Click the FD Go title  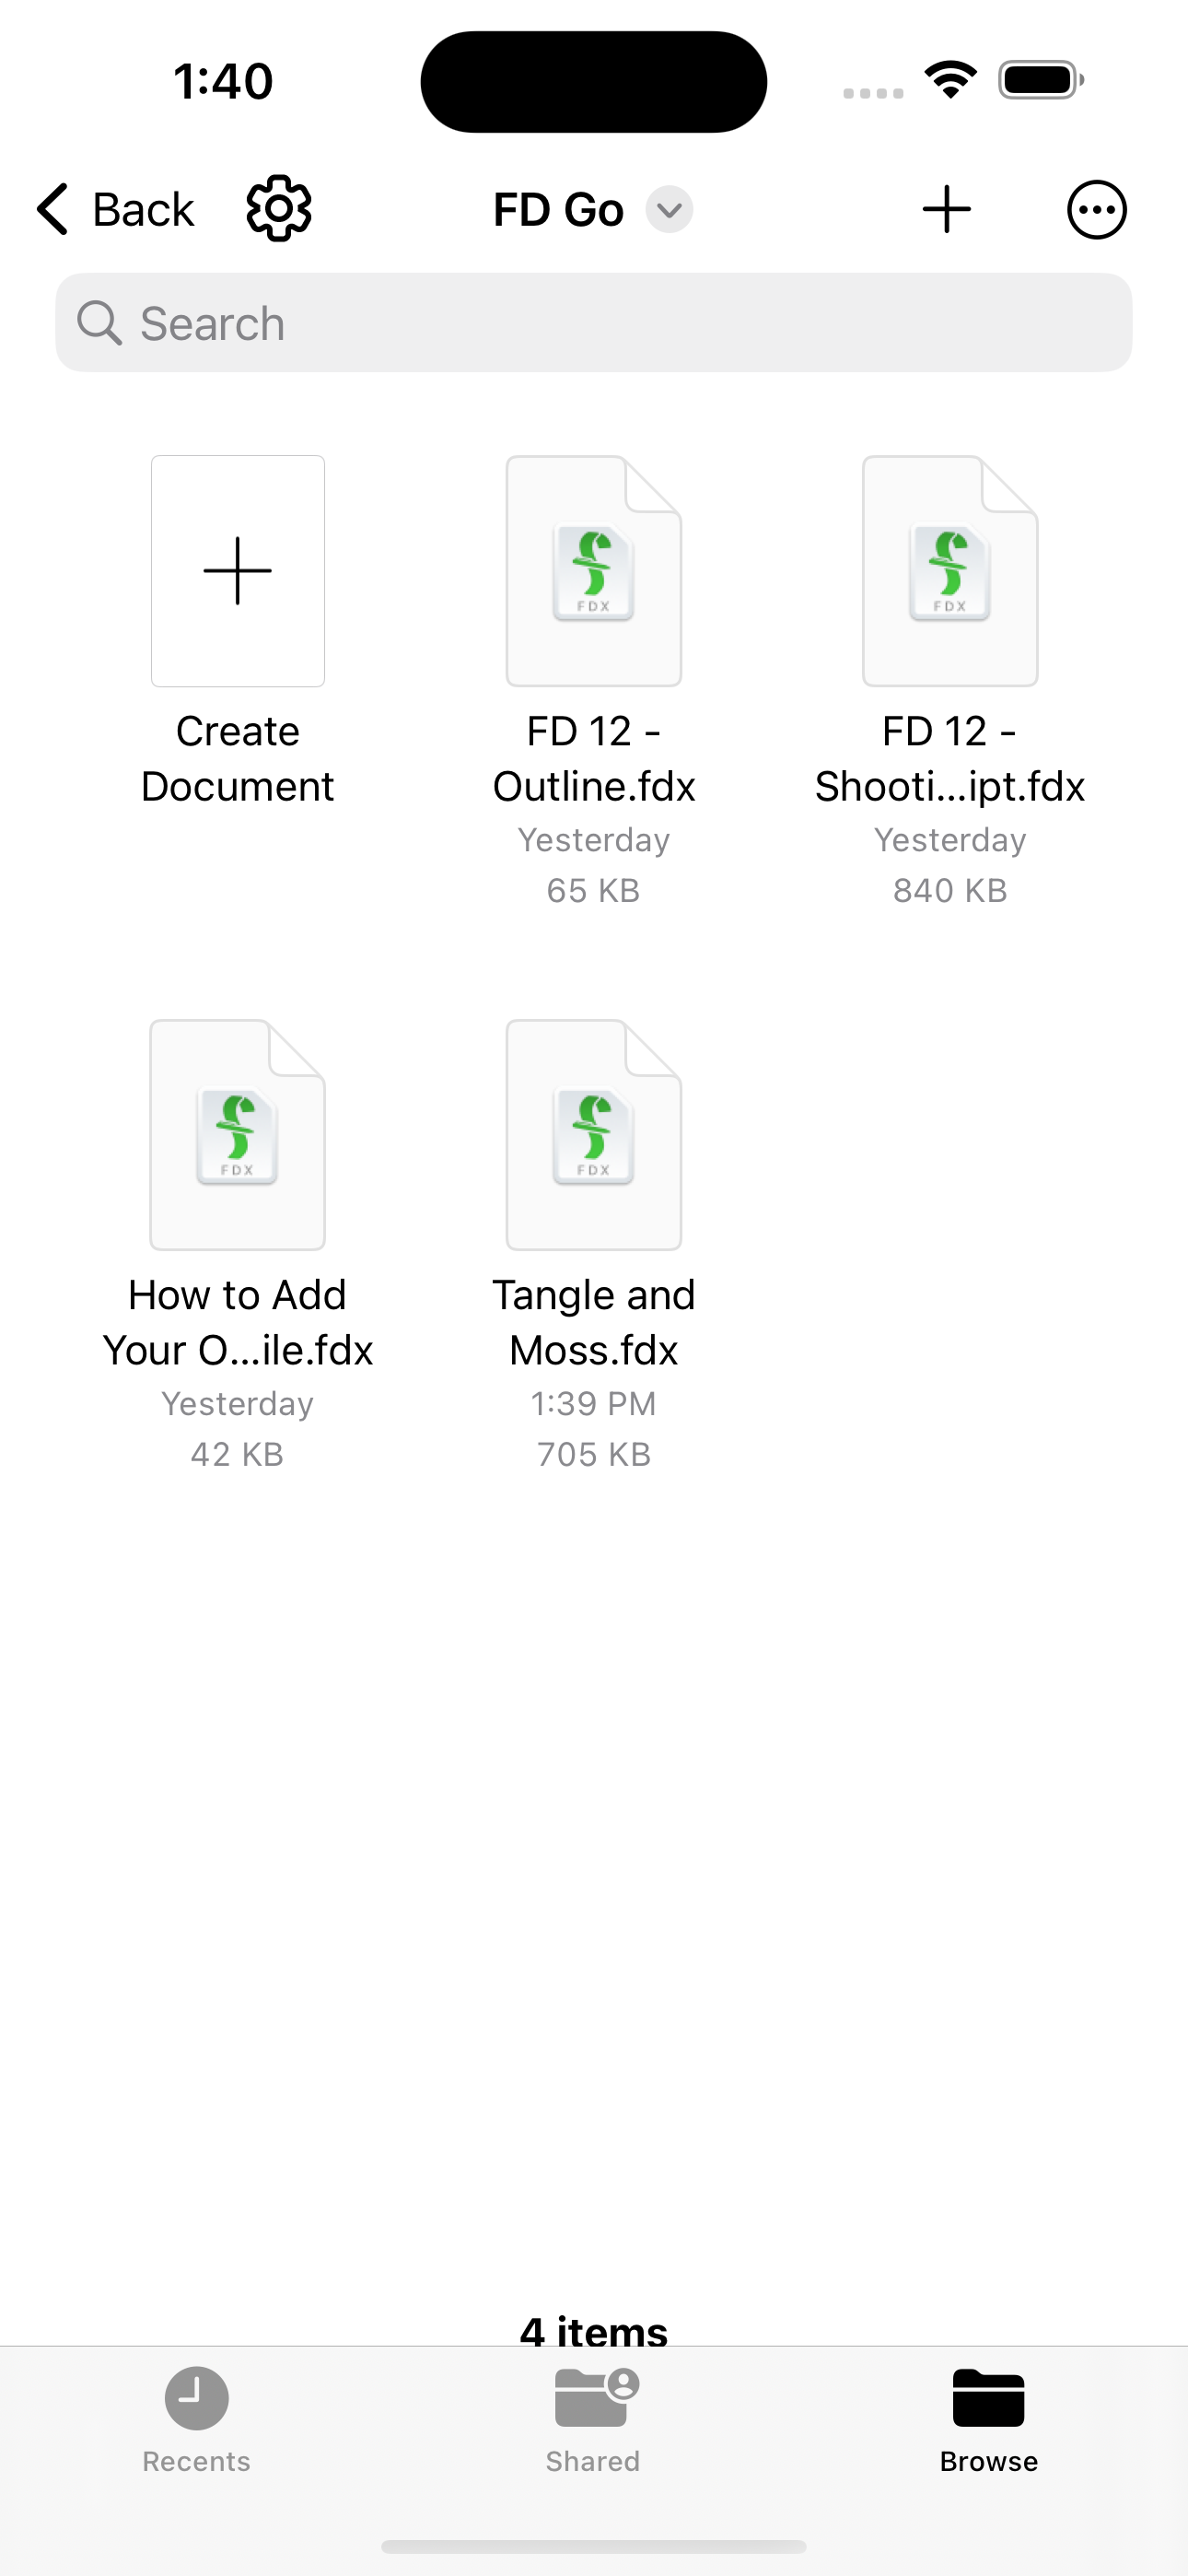click(558, 210)
